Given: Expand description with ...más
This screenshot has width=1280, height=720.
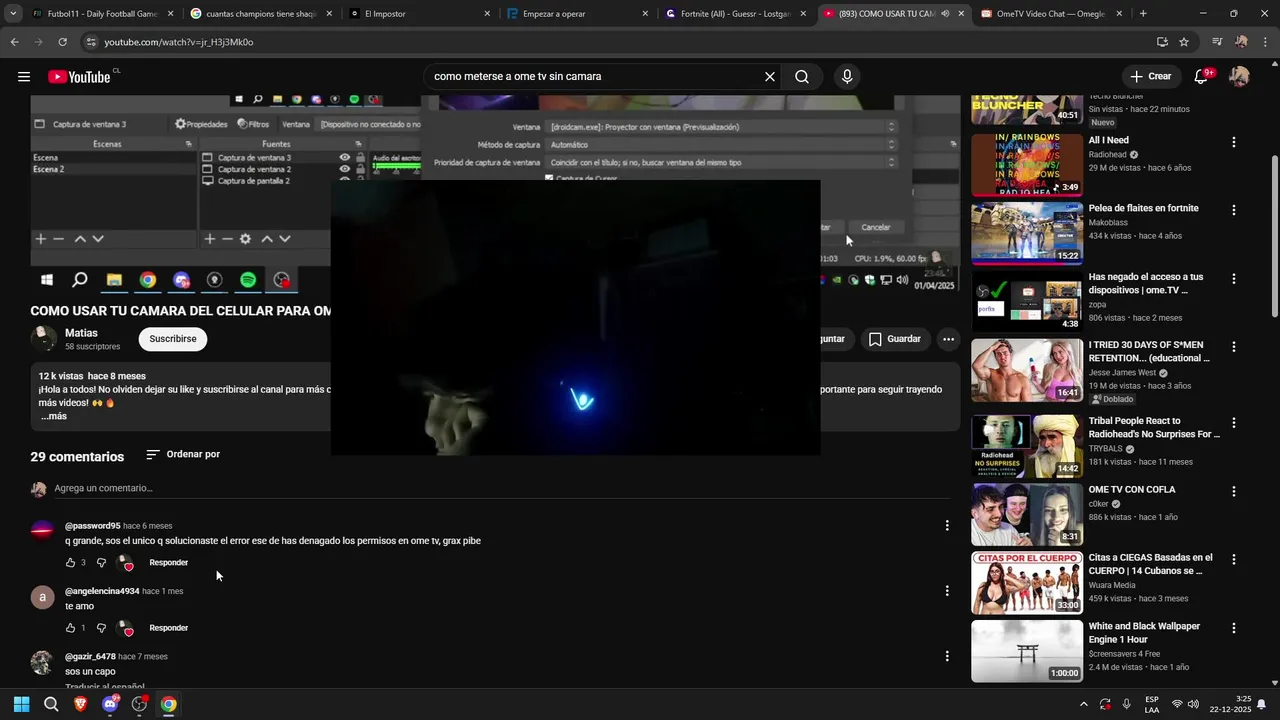Looking at the screenshot, I should [x=54, y=416].
